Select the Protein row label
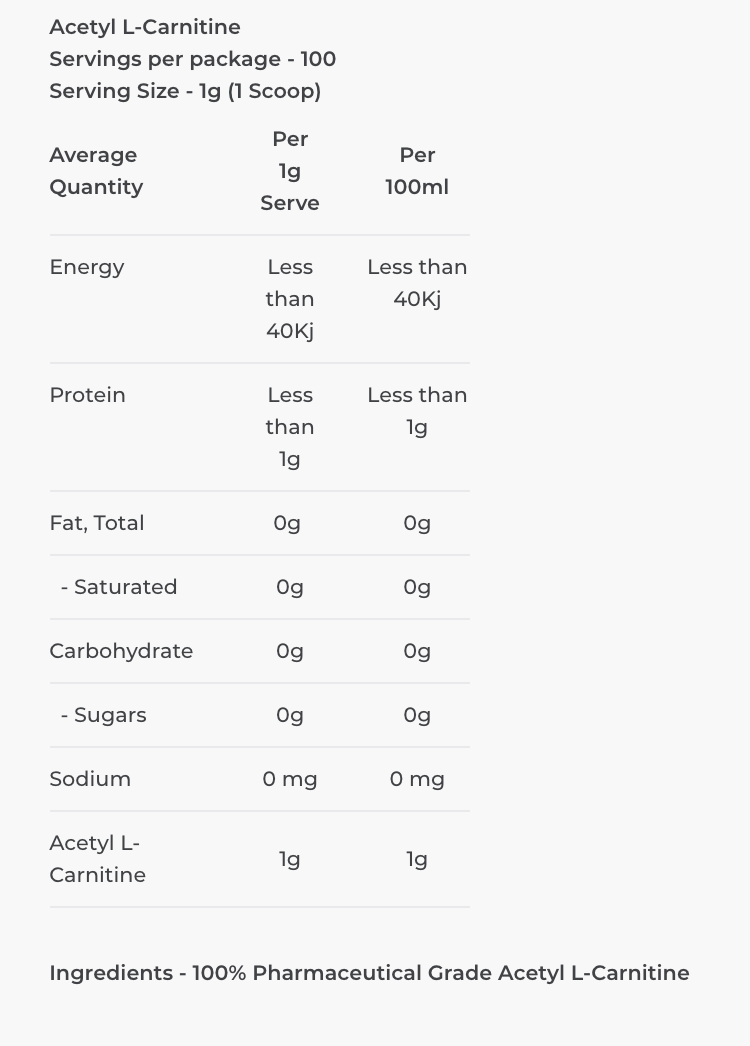 click(87, 395)
